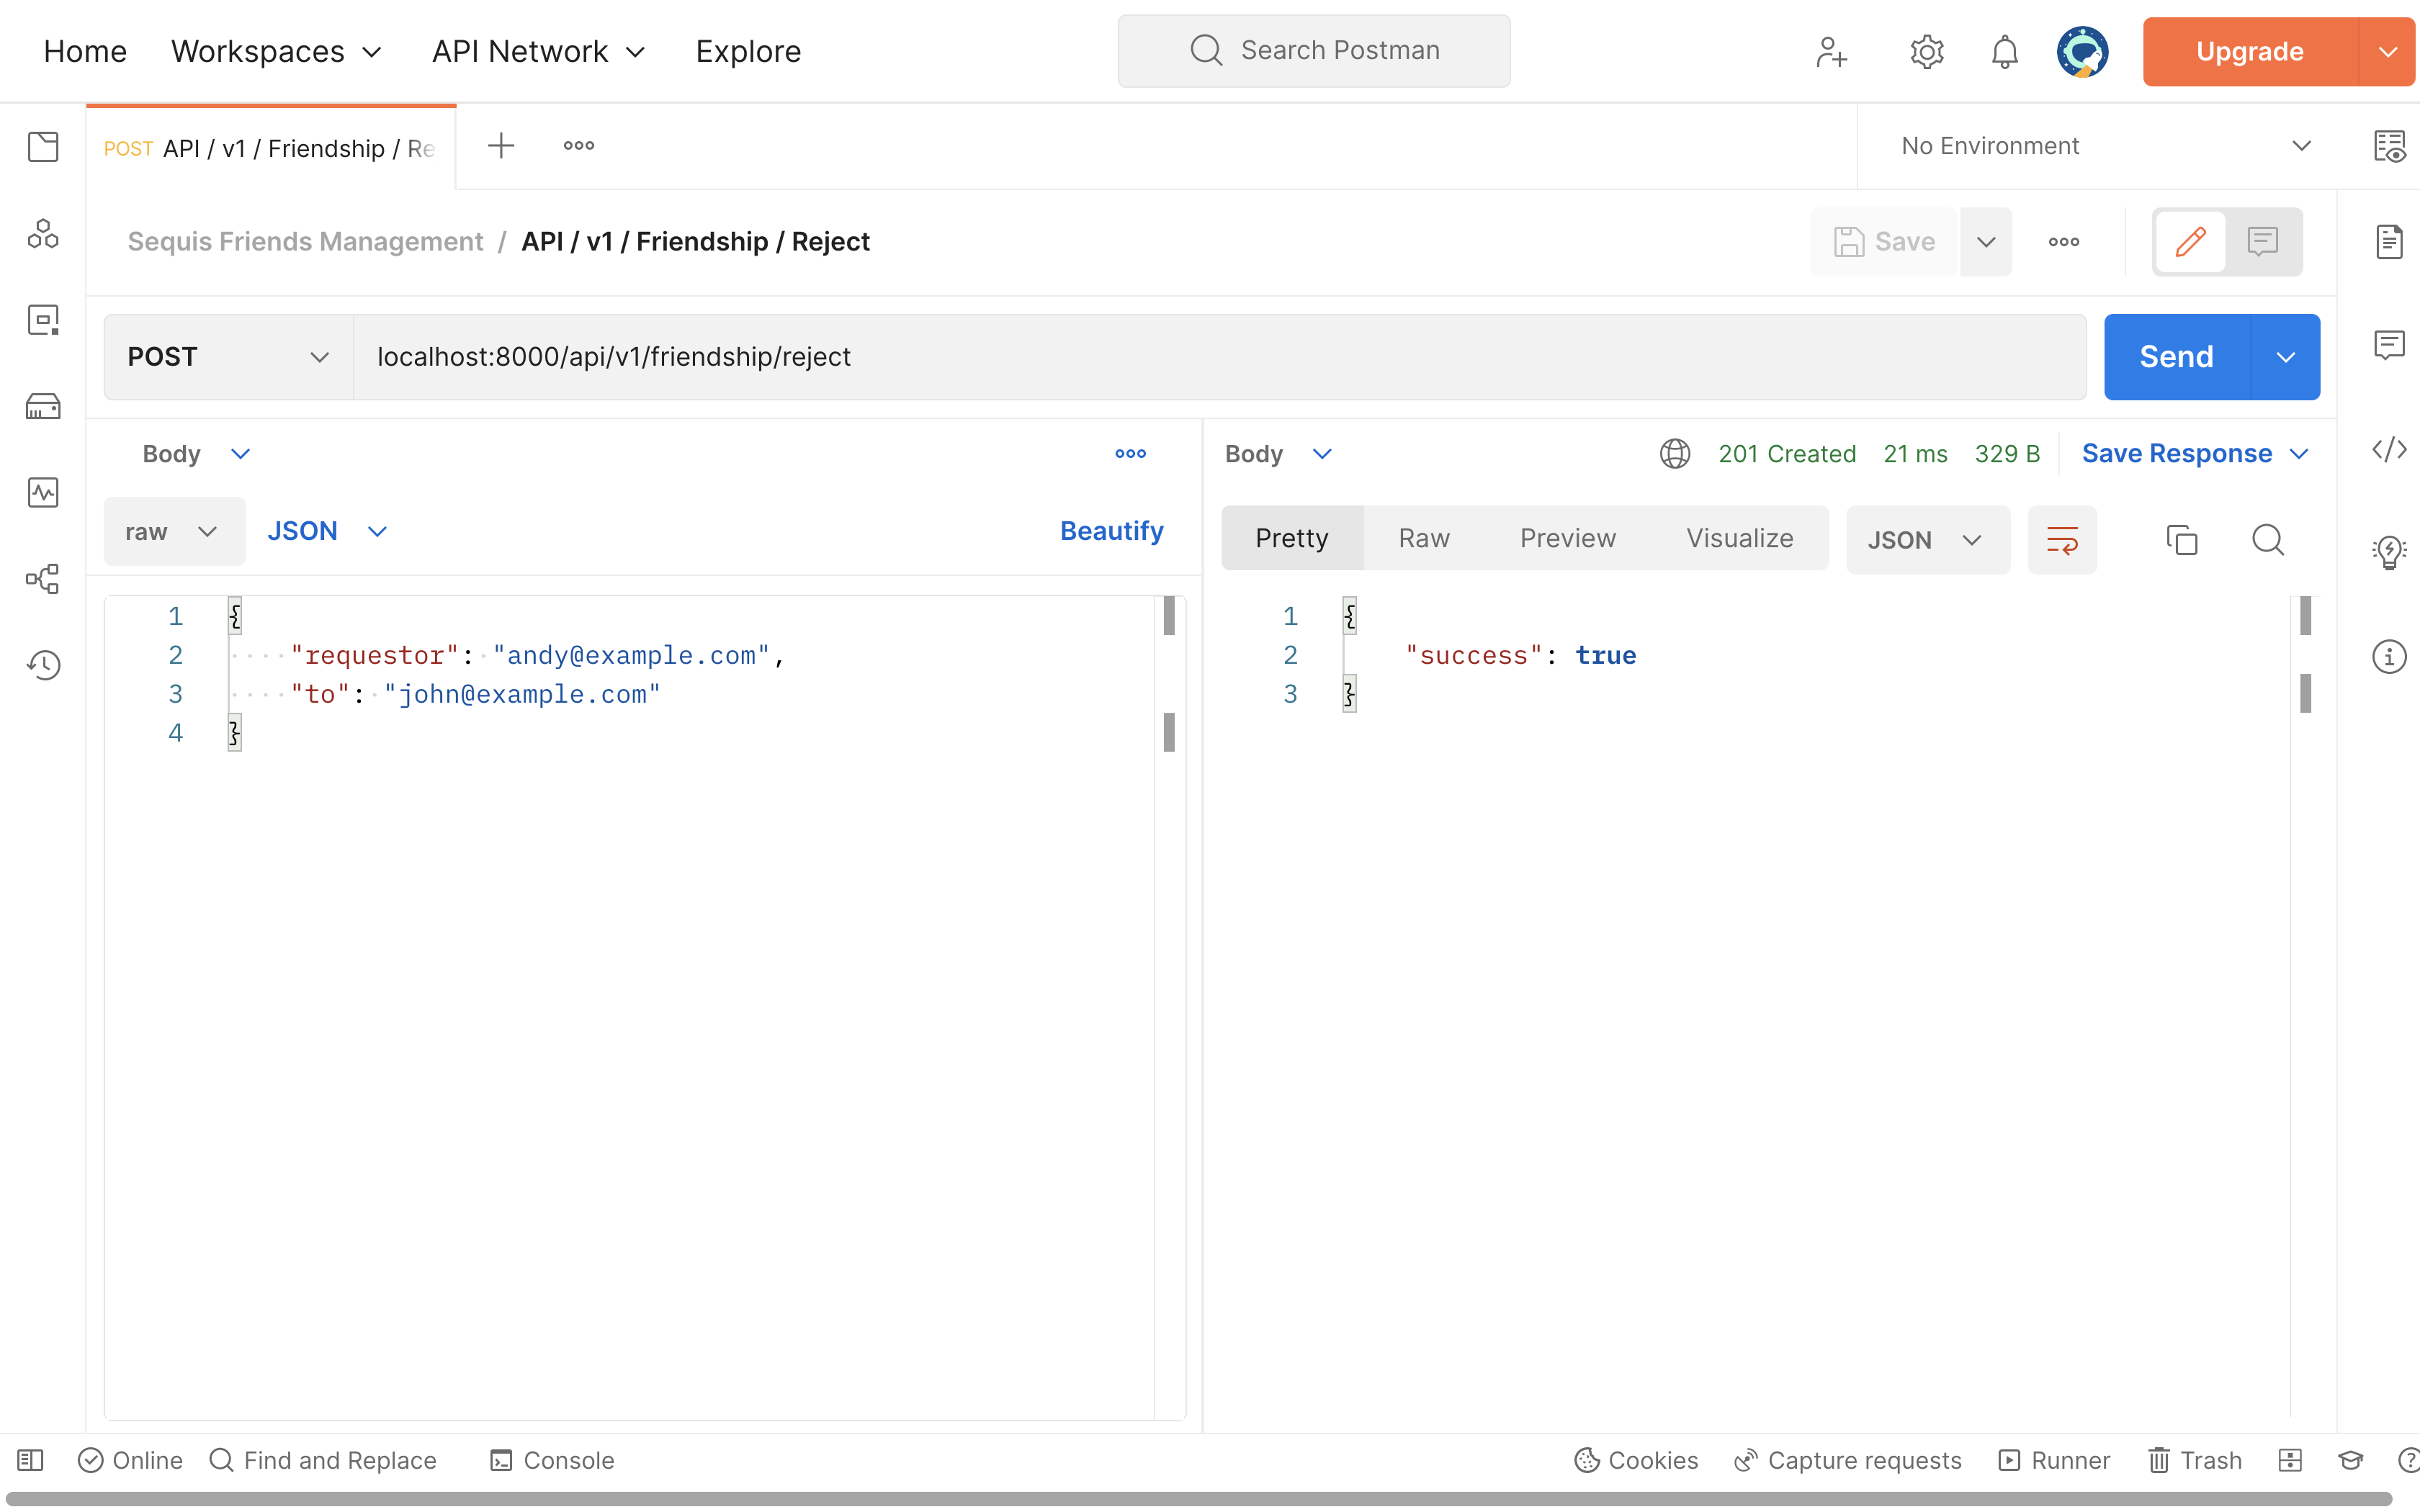Copy the response body
Image resolution: width=2420 pixels, height=1512 pixels.
[2181, 540]
